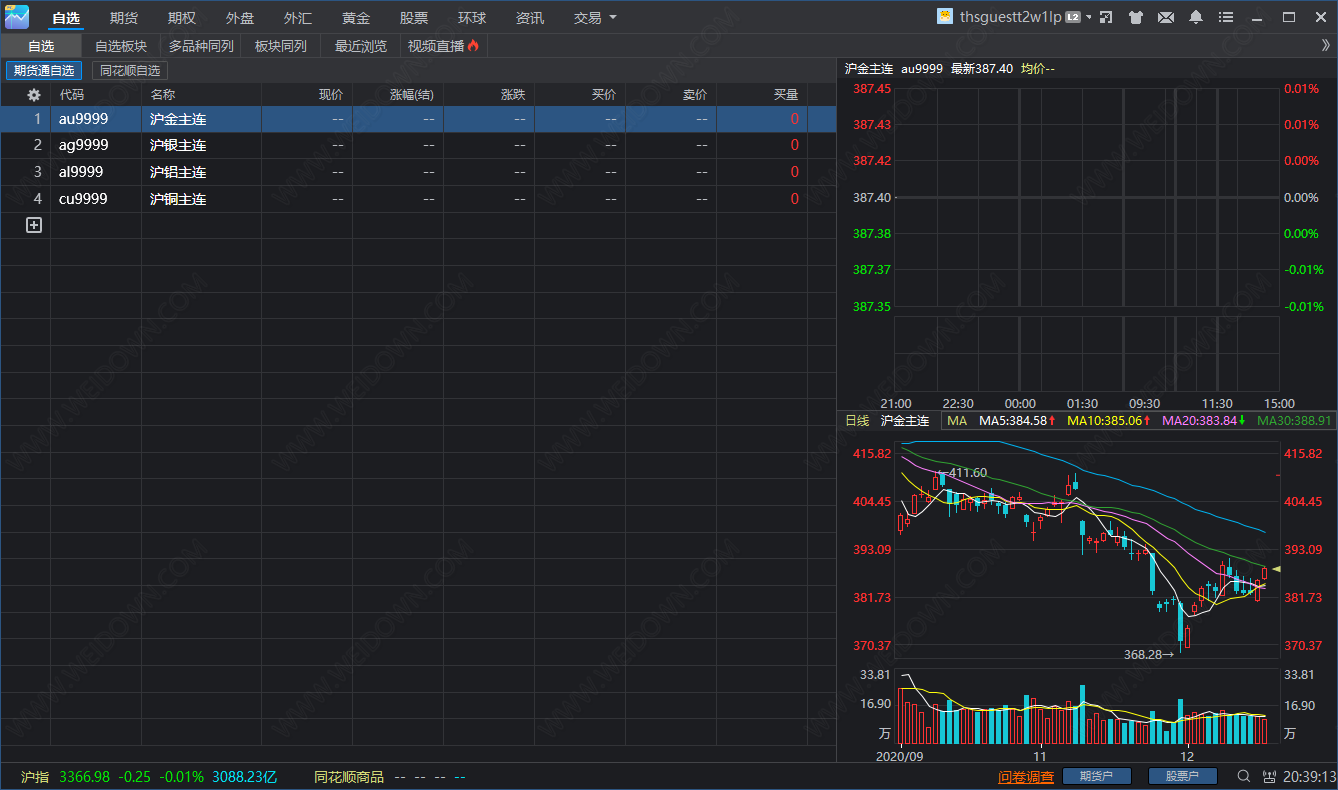Screen dimensions: 1338x790
Task: Click the search magnifier icon in status bar
Action: click(1244, 776)
